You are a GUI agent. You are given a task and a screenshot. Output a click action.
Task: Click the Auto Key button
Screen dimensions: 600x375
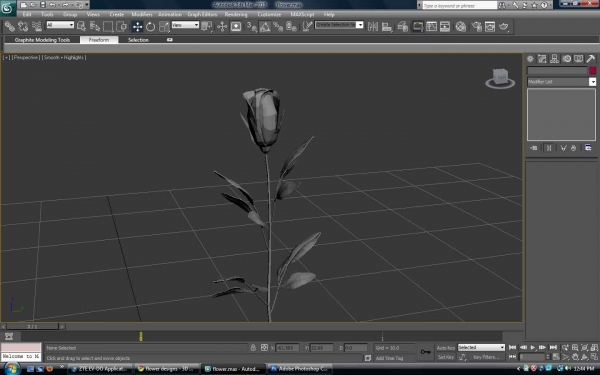(446, 348)
